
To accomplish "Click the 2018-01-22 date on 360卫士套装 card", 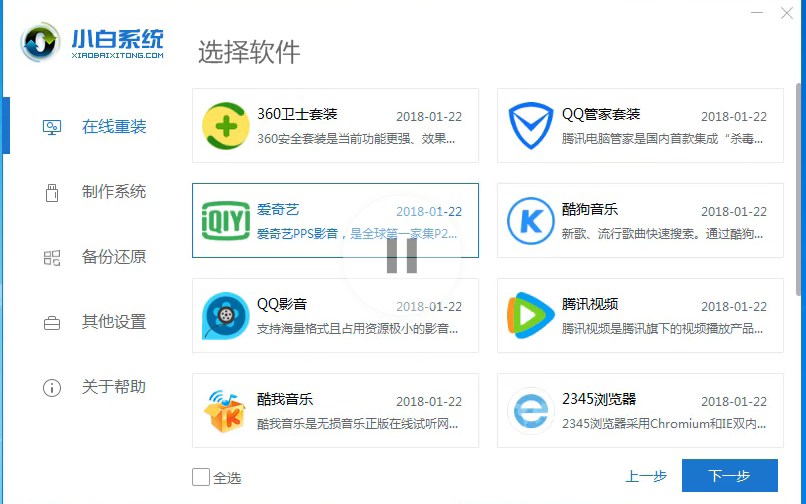I will 429,117.
